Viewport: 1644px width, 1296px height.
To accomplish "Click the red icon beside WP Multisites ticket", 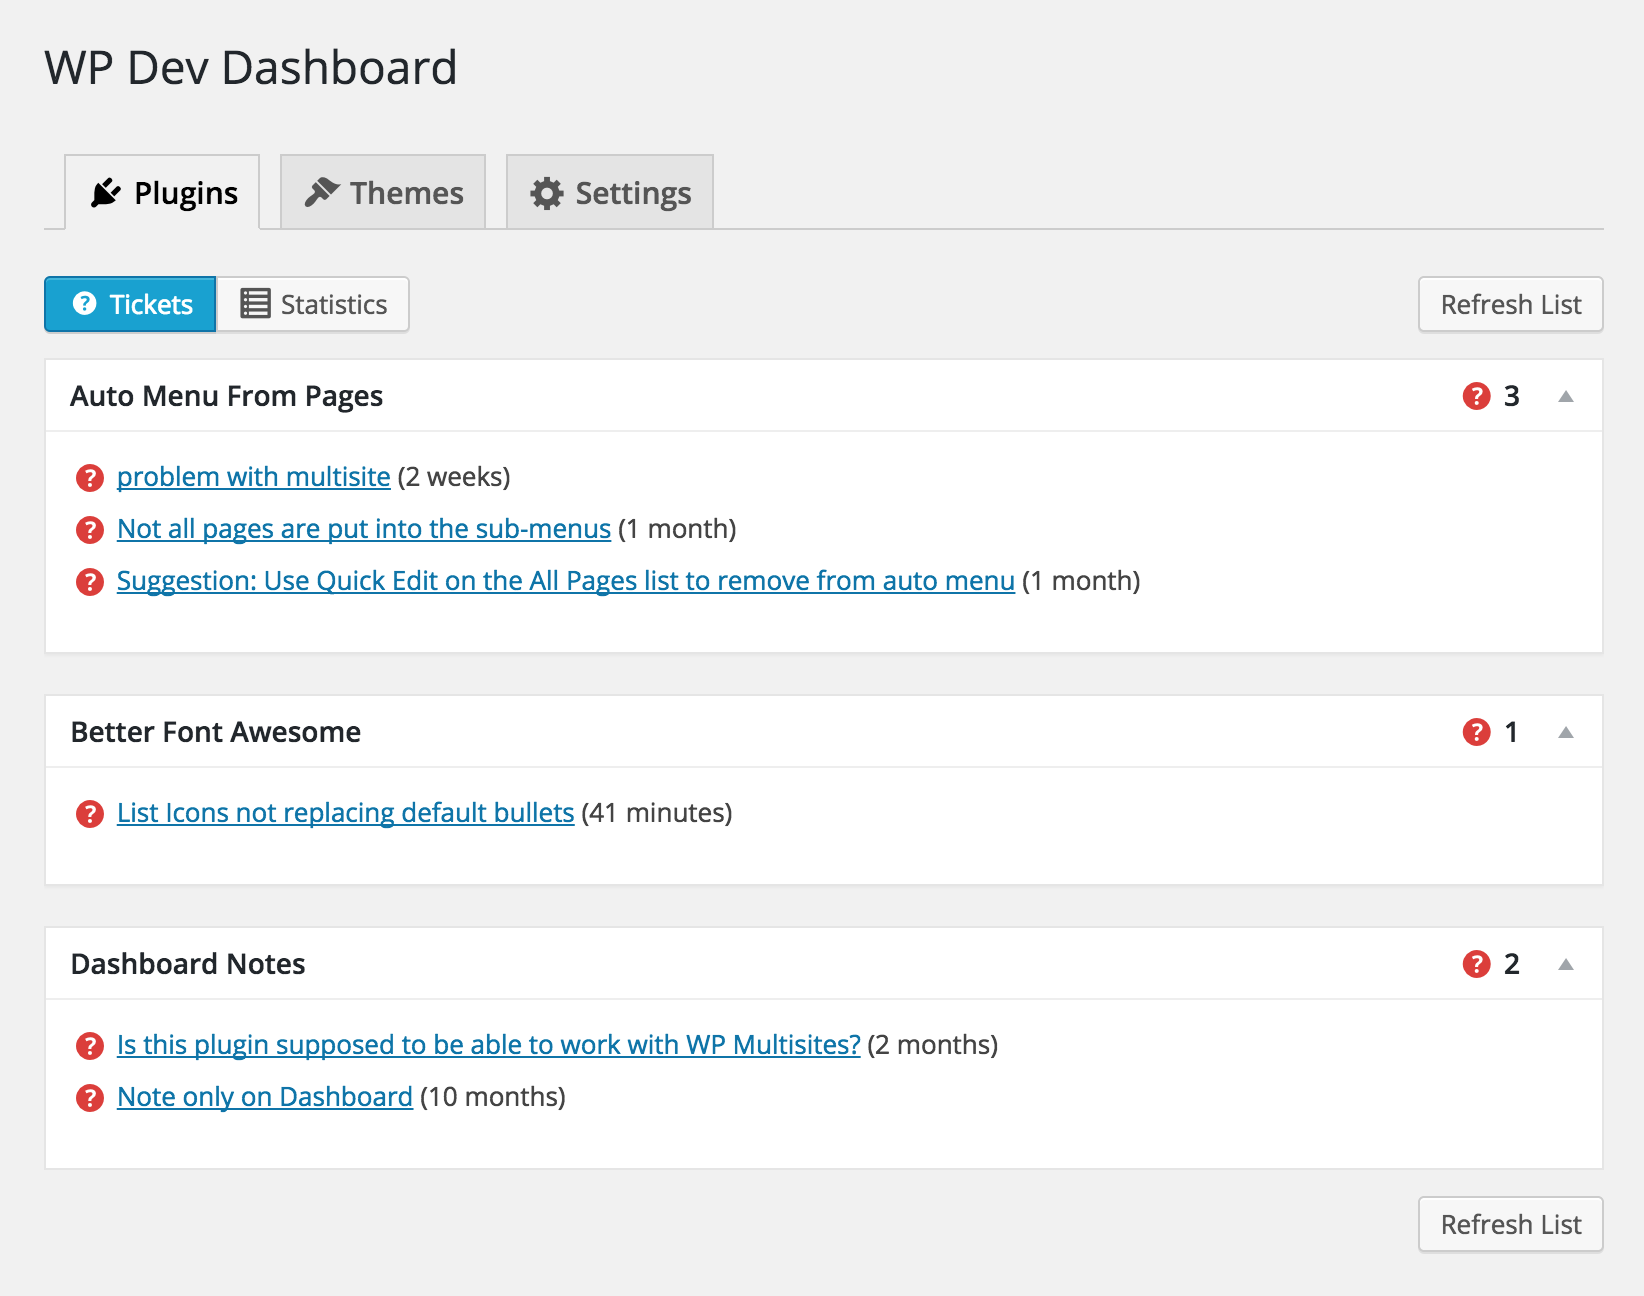I will [90, 1046].
